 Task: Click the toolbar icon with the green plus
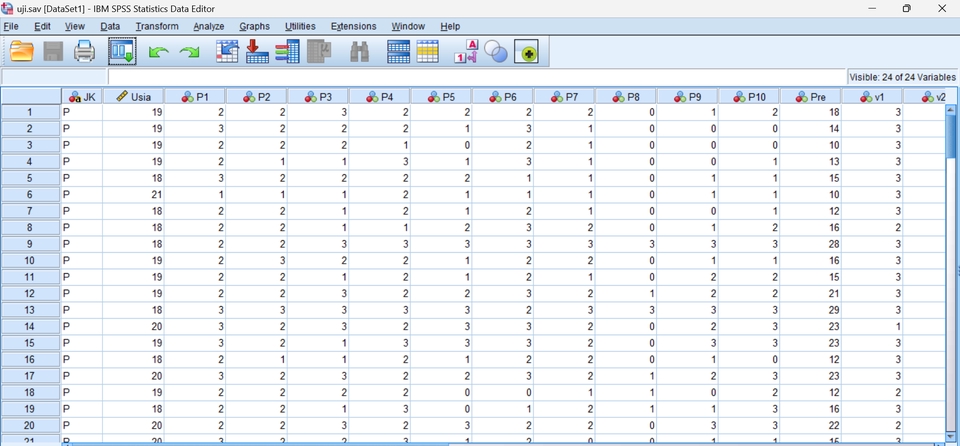pyautogui.click(x=526, y=52)
